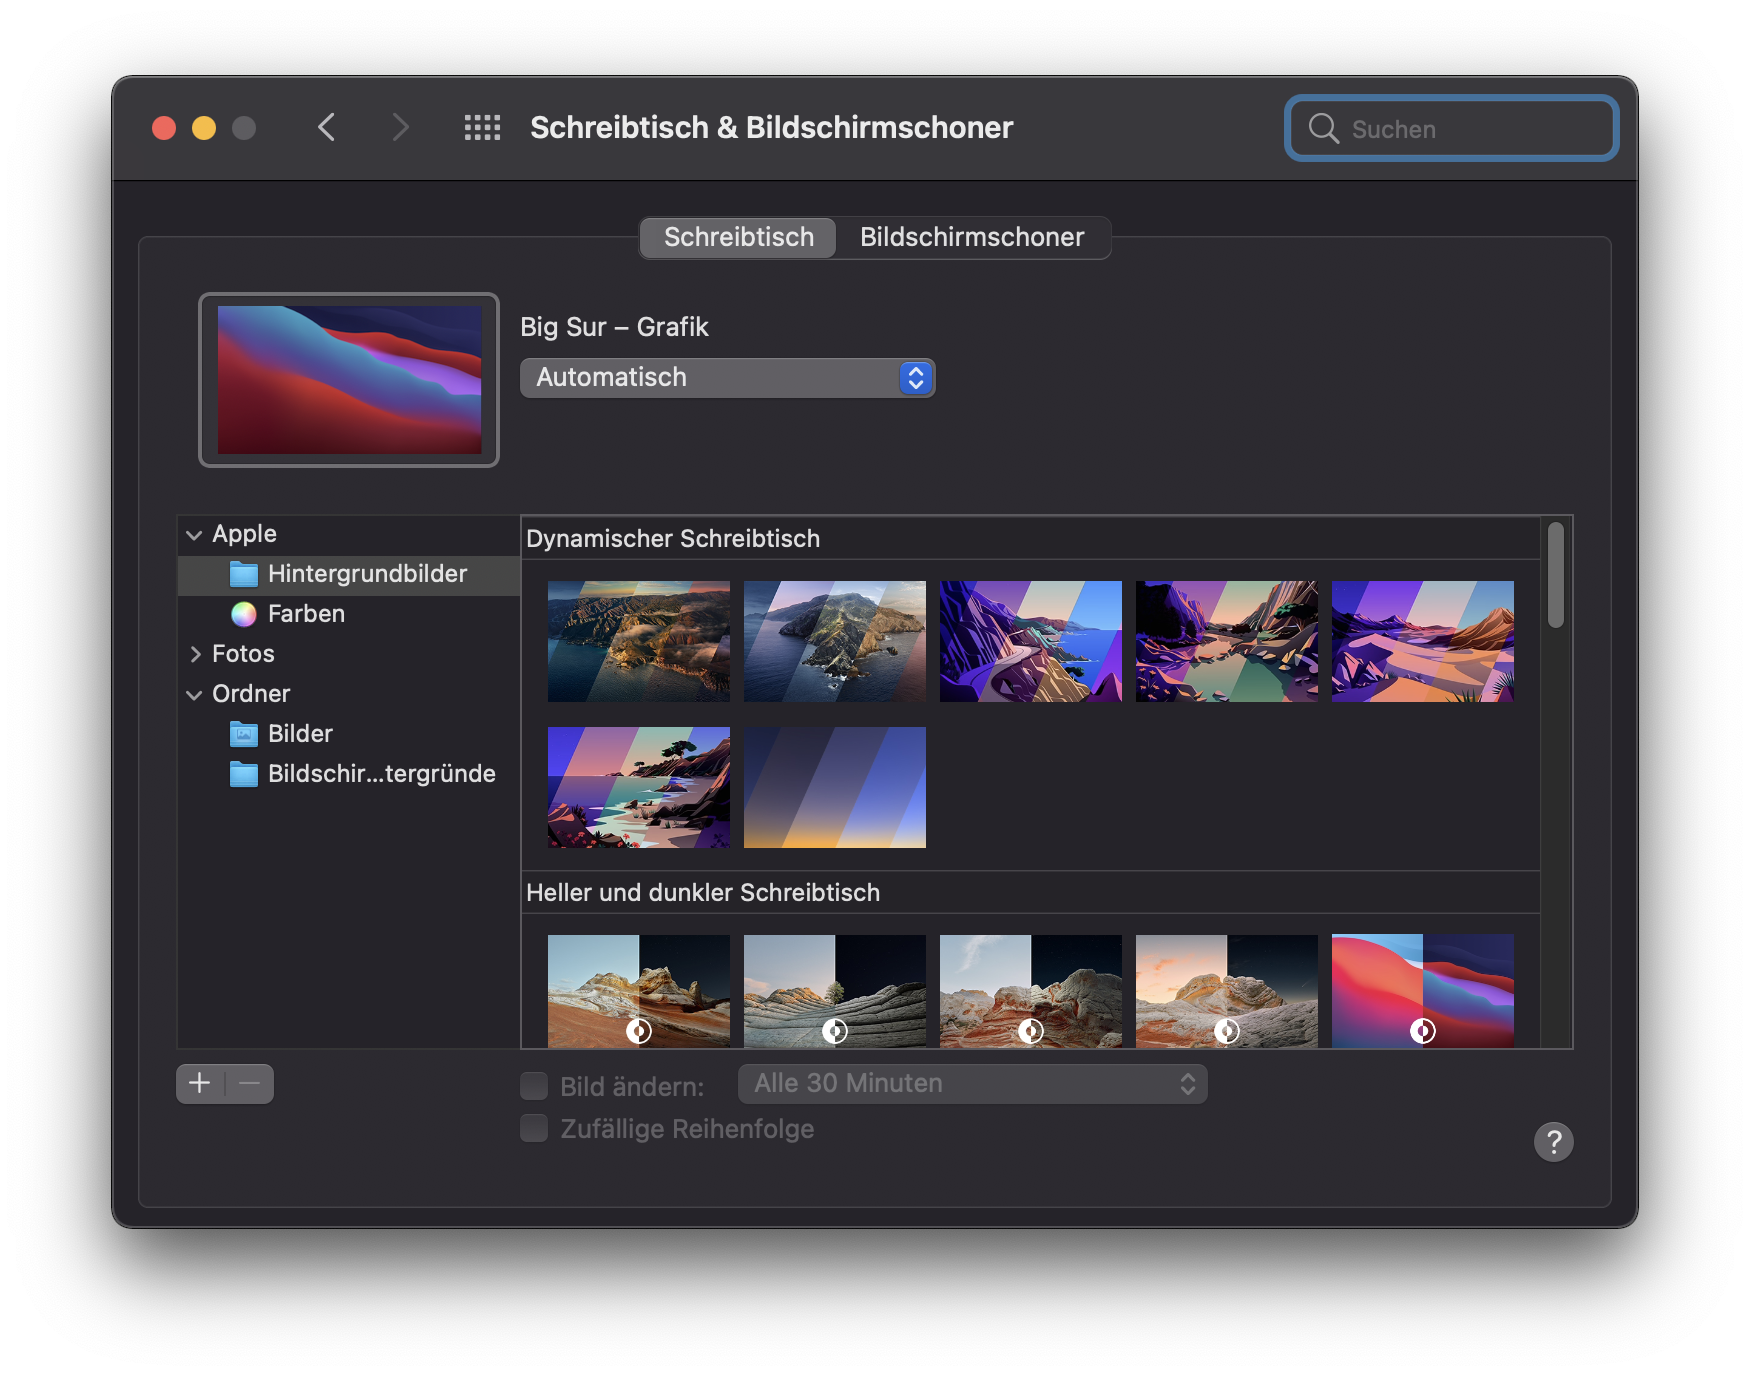Show all preferences grid icon
The height and width of the screenshot is (1376, 1750).
coord(482,128)
